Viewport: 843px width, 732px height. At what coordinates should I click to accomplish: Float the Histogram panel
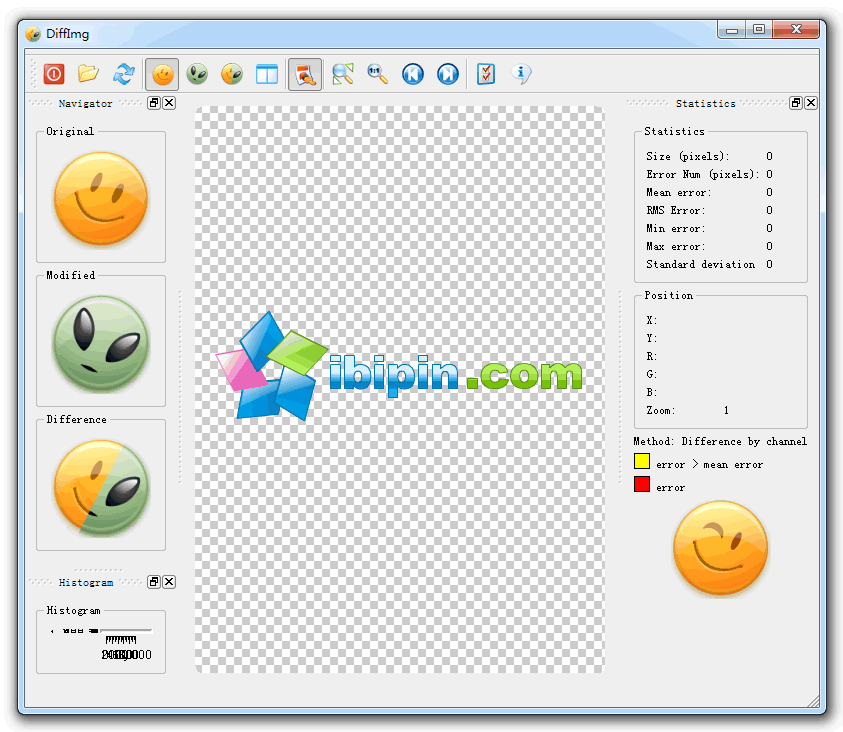[154, 582]
